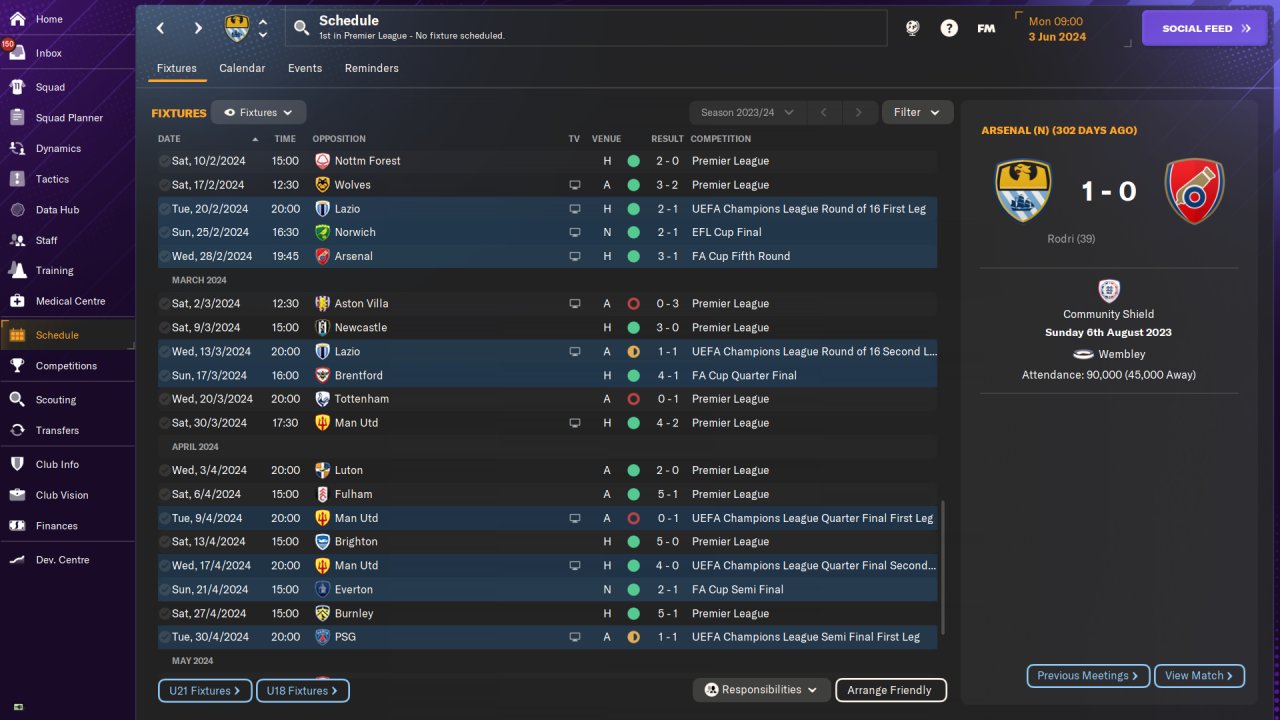Viewport: 1280px width, 720px height.
Task: Click the search magnifier icon
Action: point(302,28)
